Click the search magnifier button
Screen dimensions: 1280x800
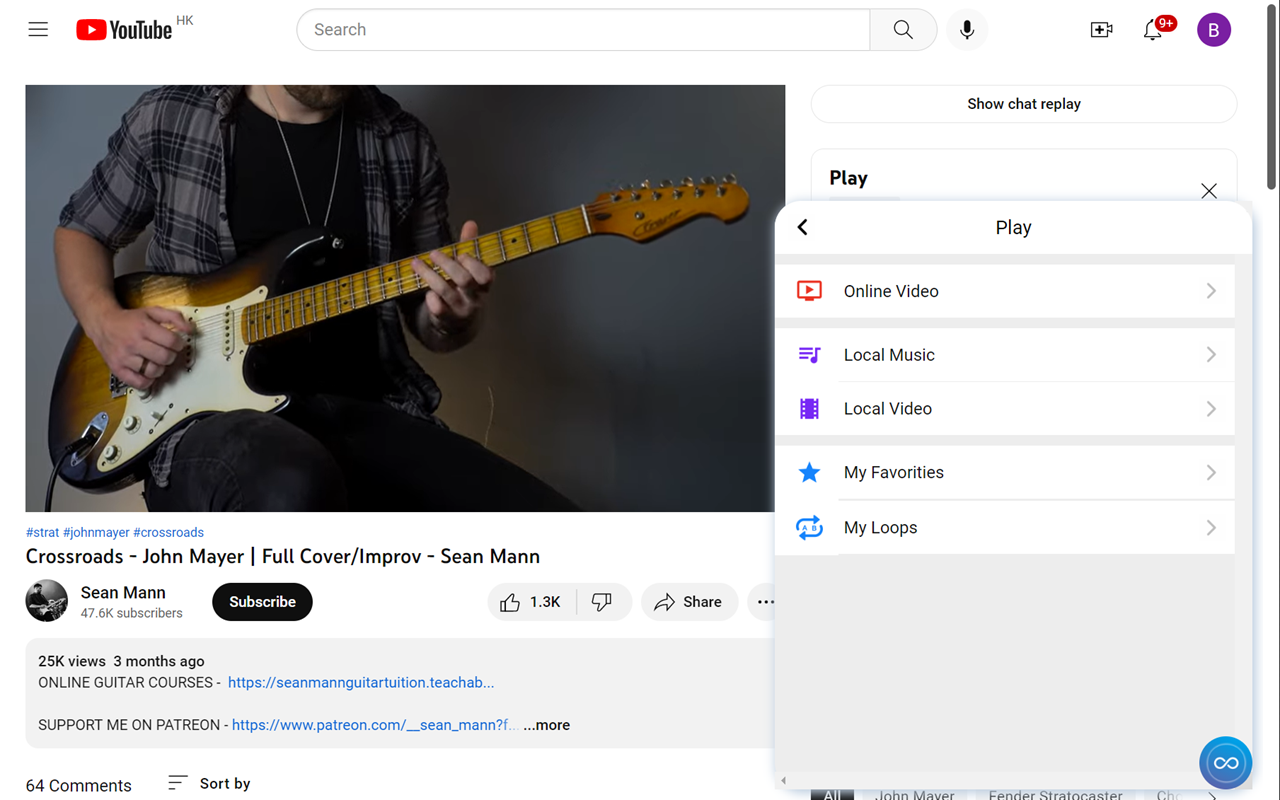click(x=902, y=30)
